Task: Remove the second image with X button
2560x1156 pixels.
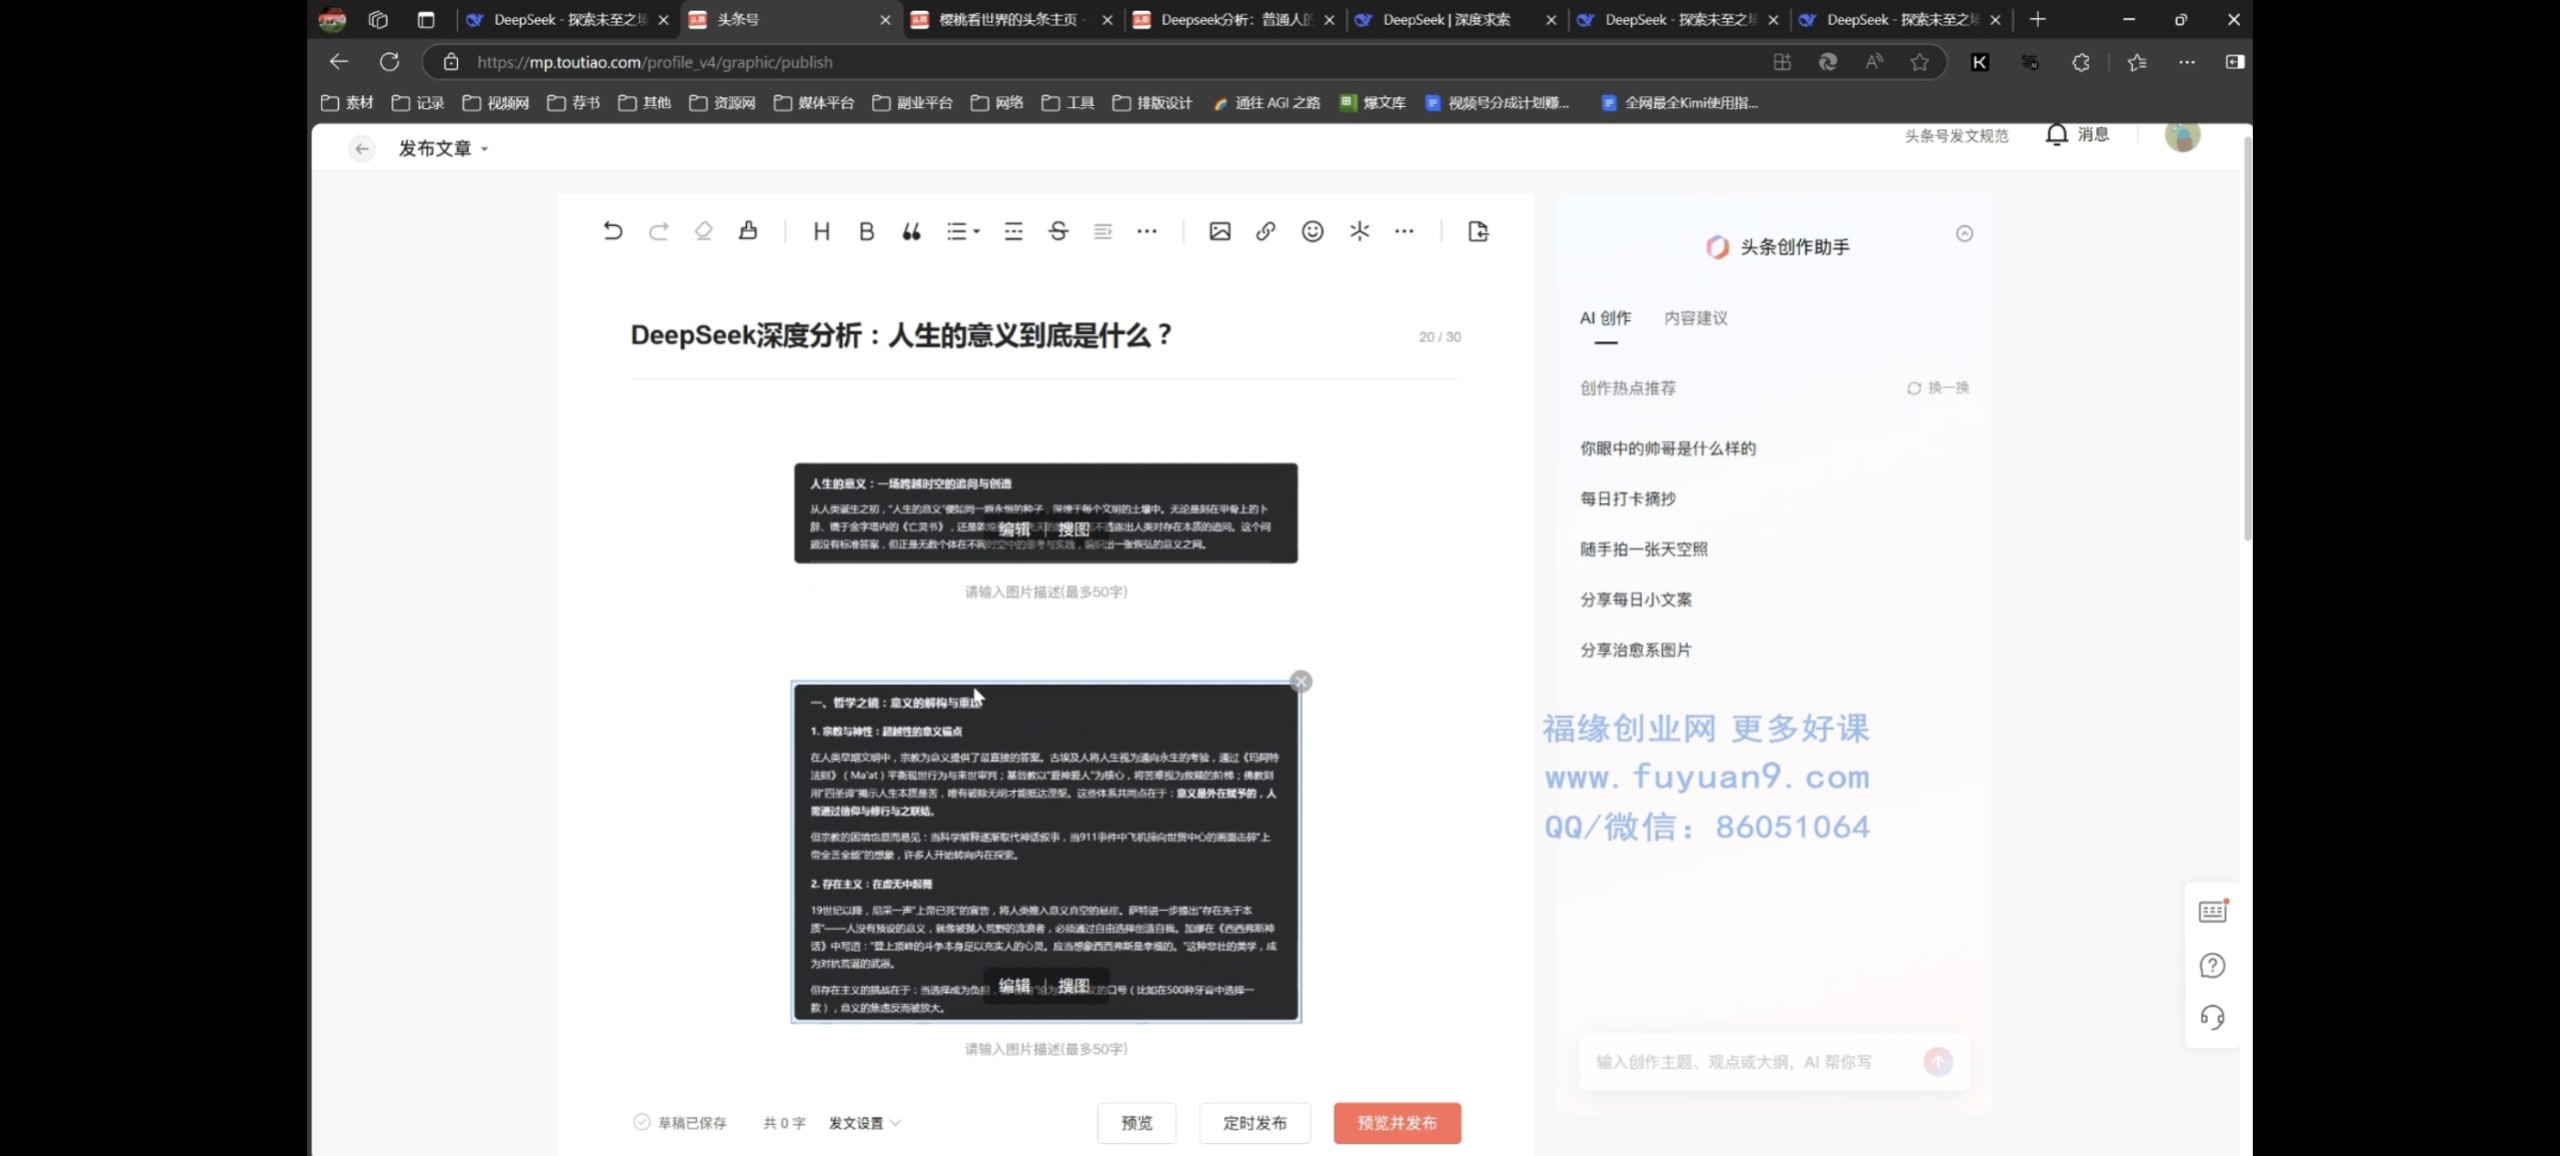Action: pos(1300,682)
